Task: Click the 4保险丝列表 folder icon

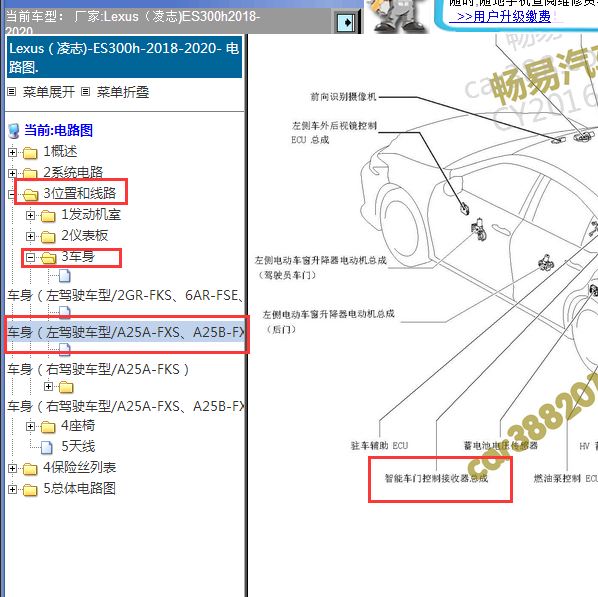Action: coord(30,468)
